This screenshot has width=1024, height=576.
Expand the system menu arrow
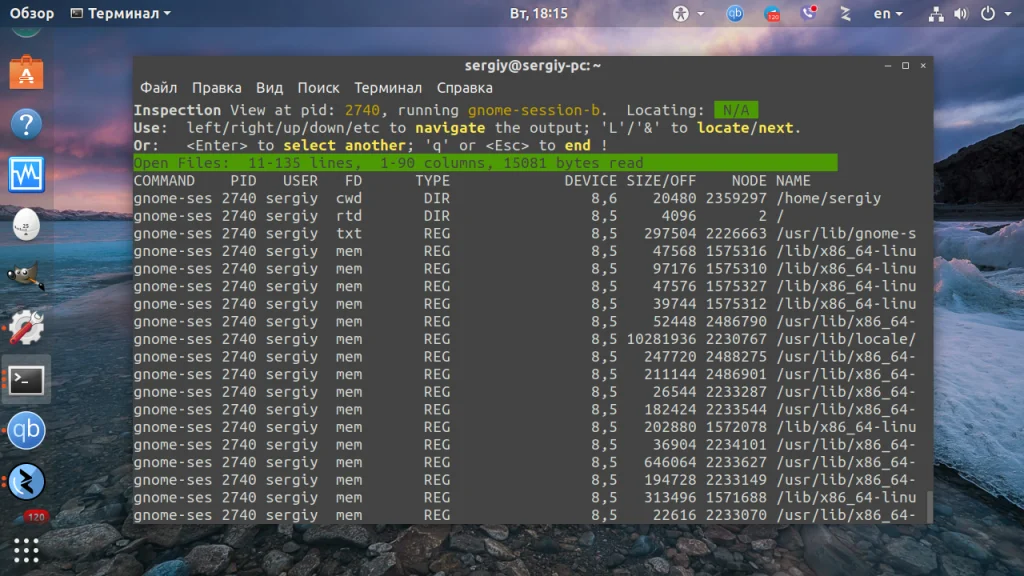(x=1008, y=14)
